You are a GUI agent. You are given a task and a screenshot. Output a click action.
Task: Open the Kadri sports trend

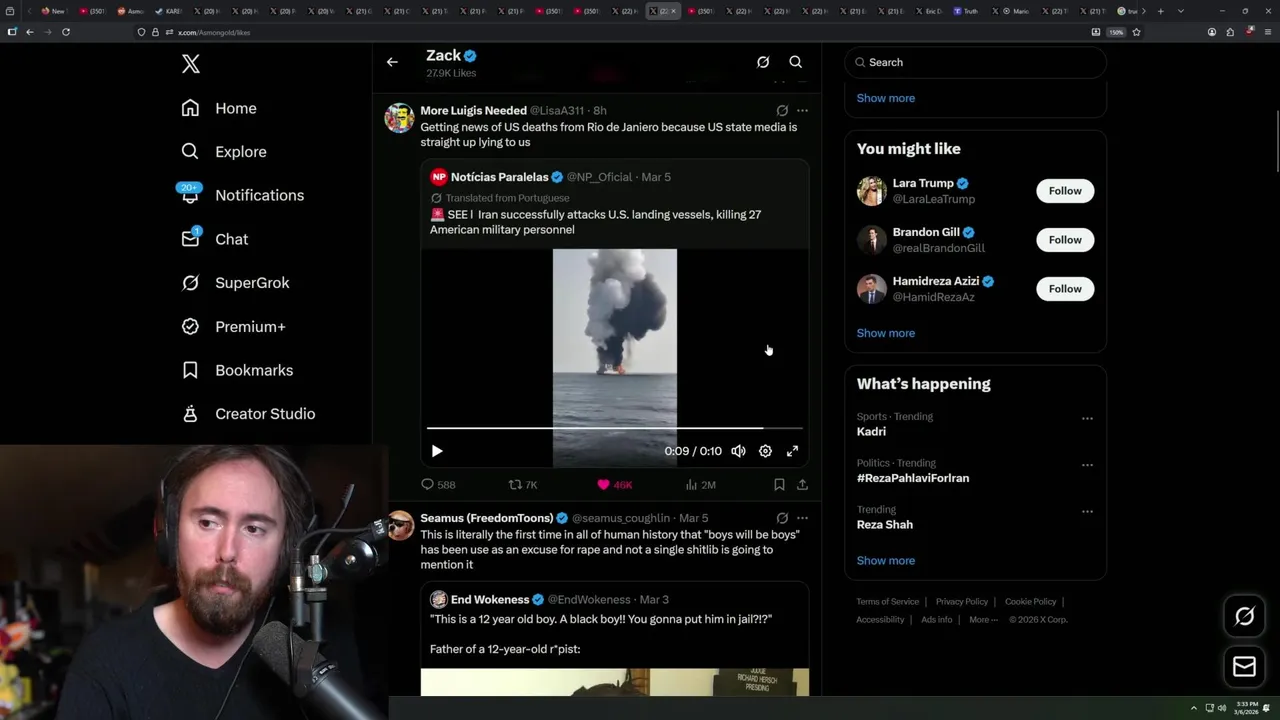pyautogui.click(x=871, y=432)
